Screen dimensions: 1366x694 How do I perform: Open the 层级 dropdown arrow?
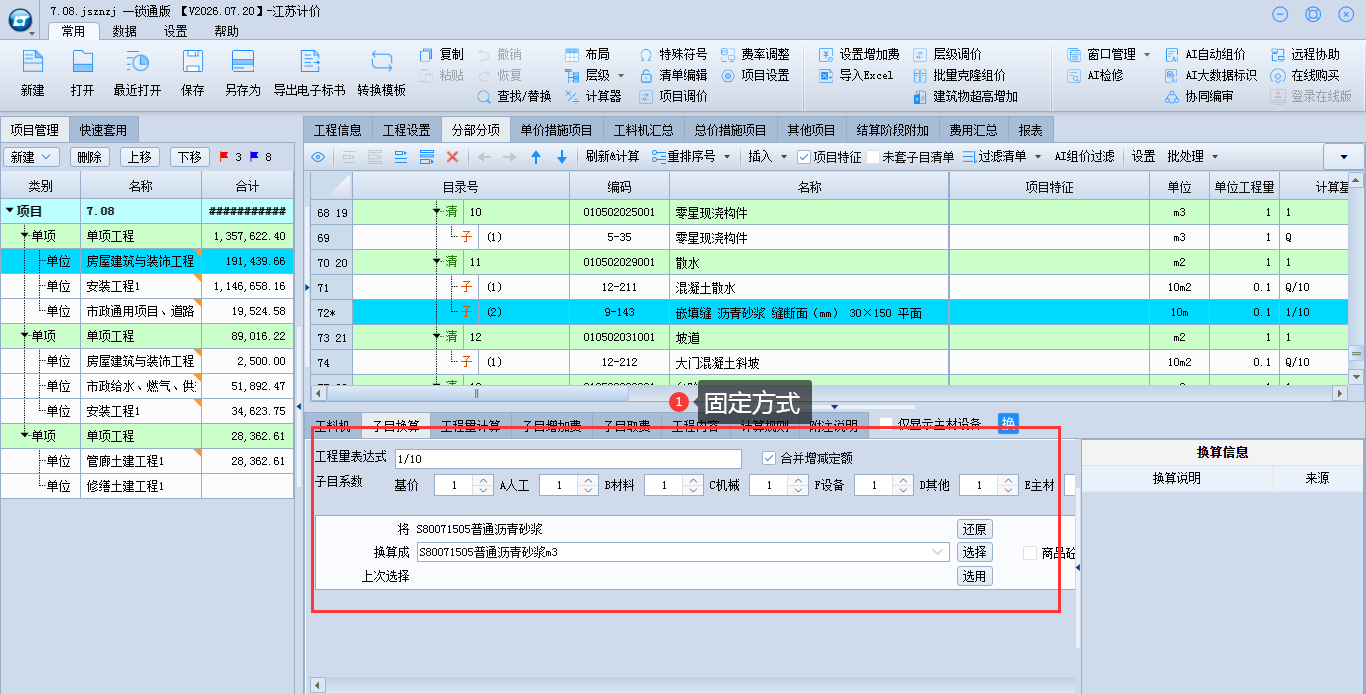point(620,75)
